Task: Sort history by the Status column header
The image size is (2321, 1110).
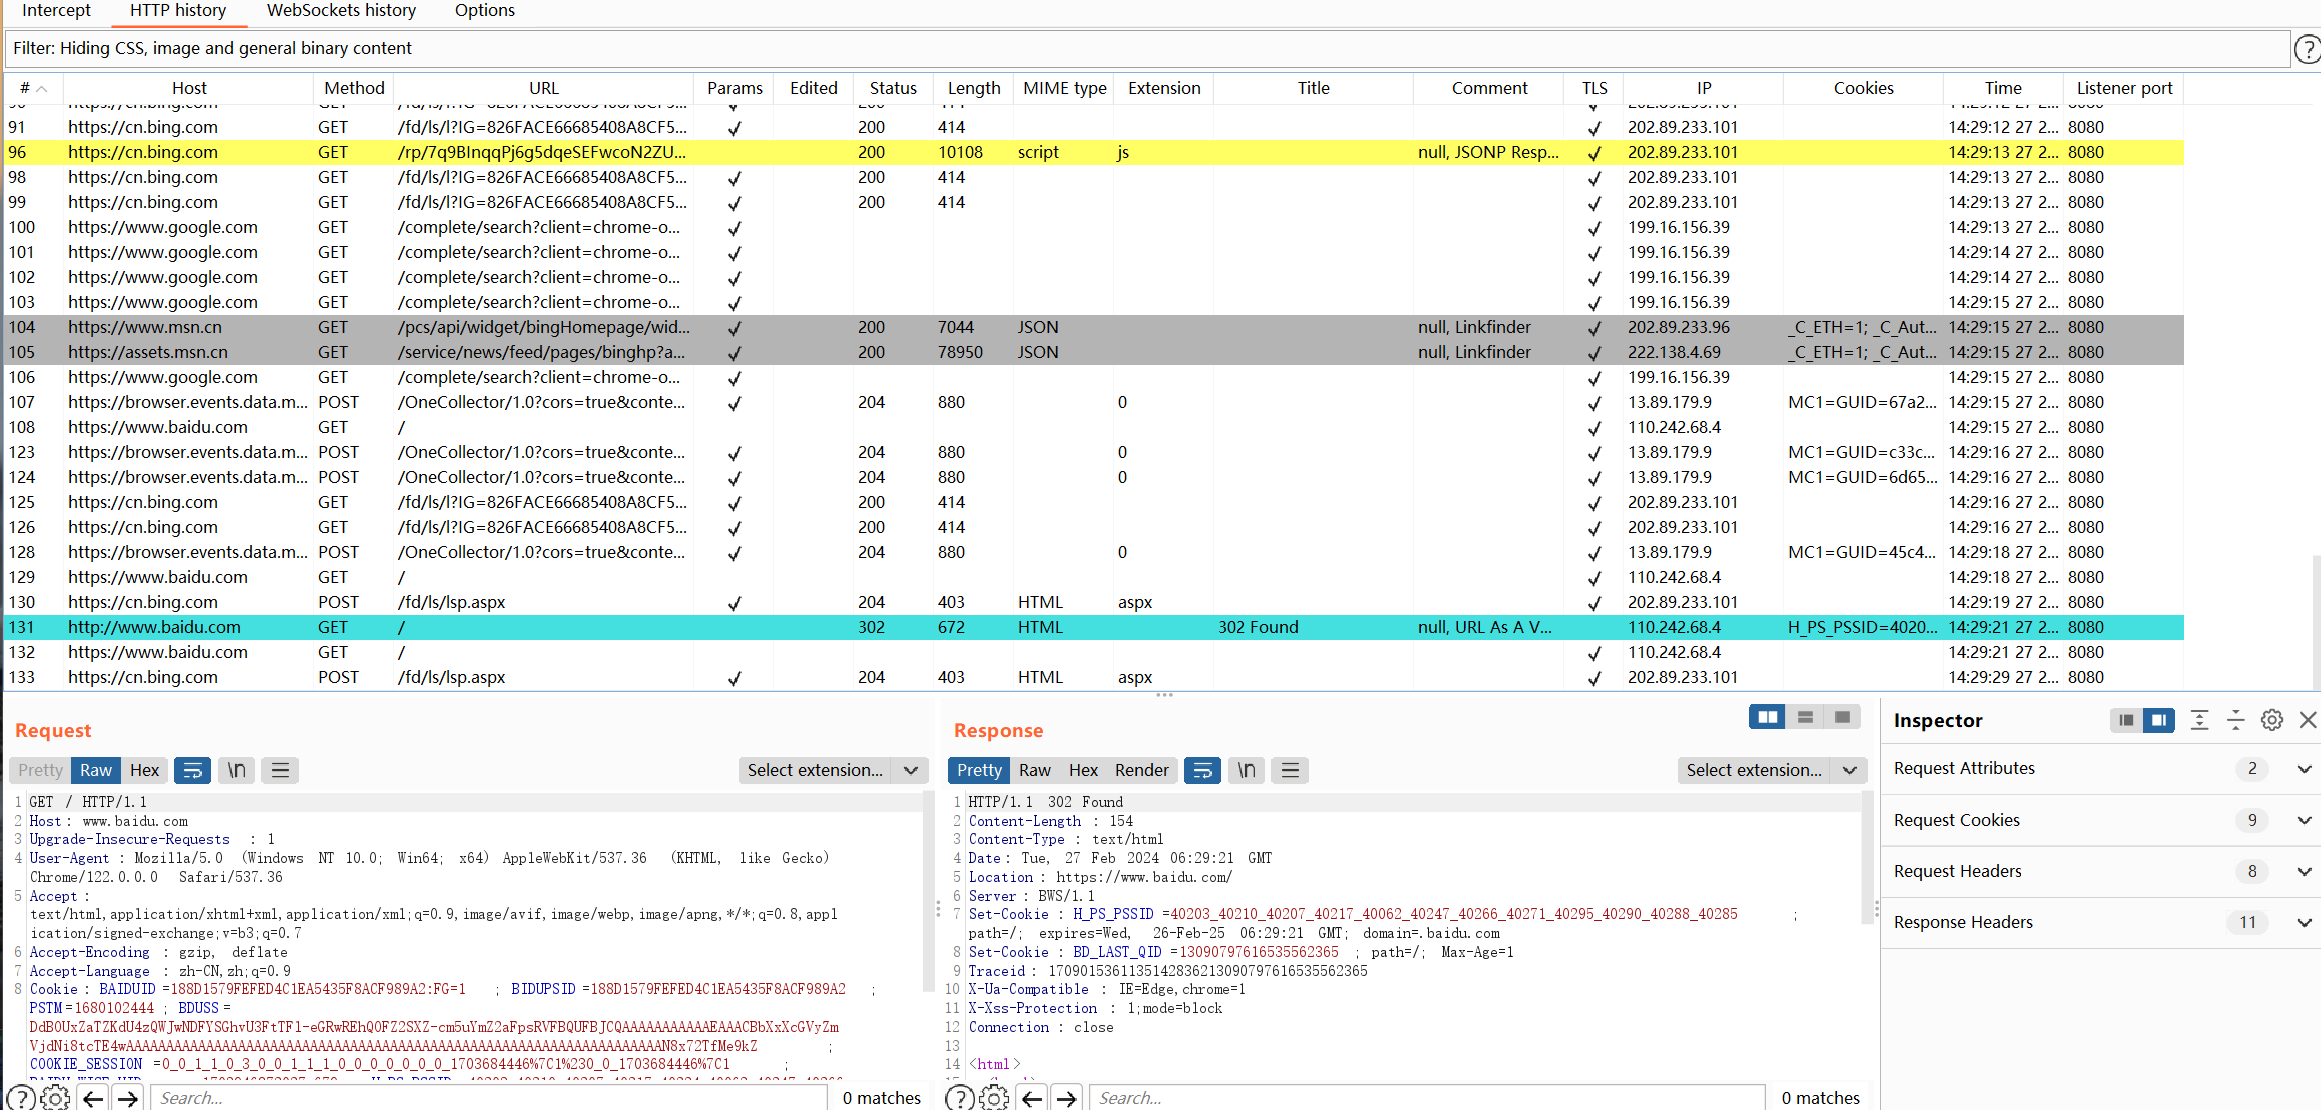Action: click(892, 88)
